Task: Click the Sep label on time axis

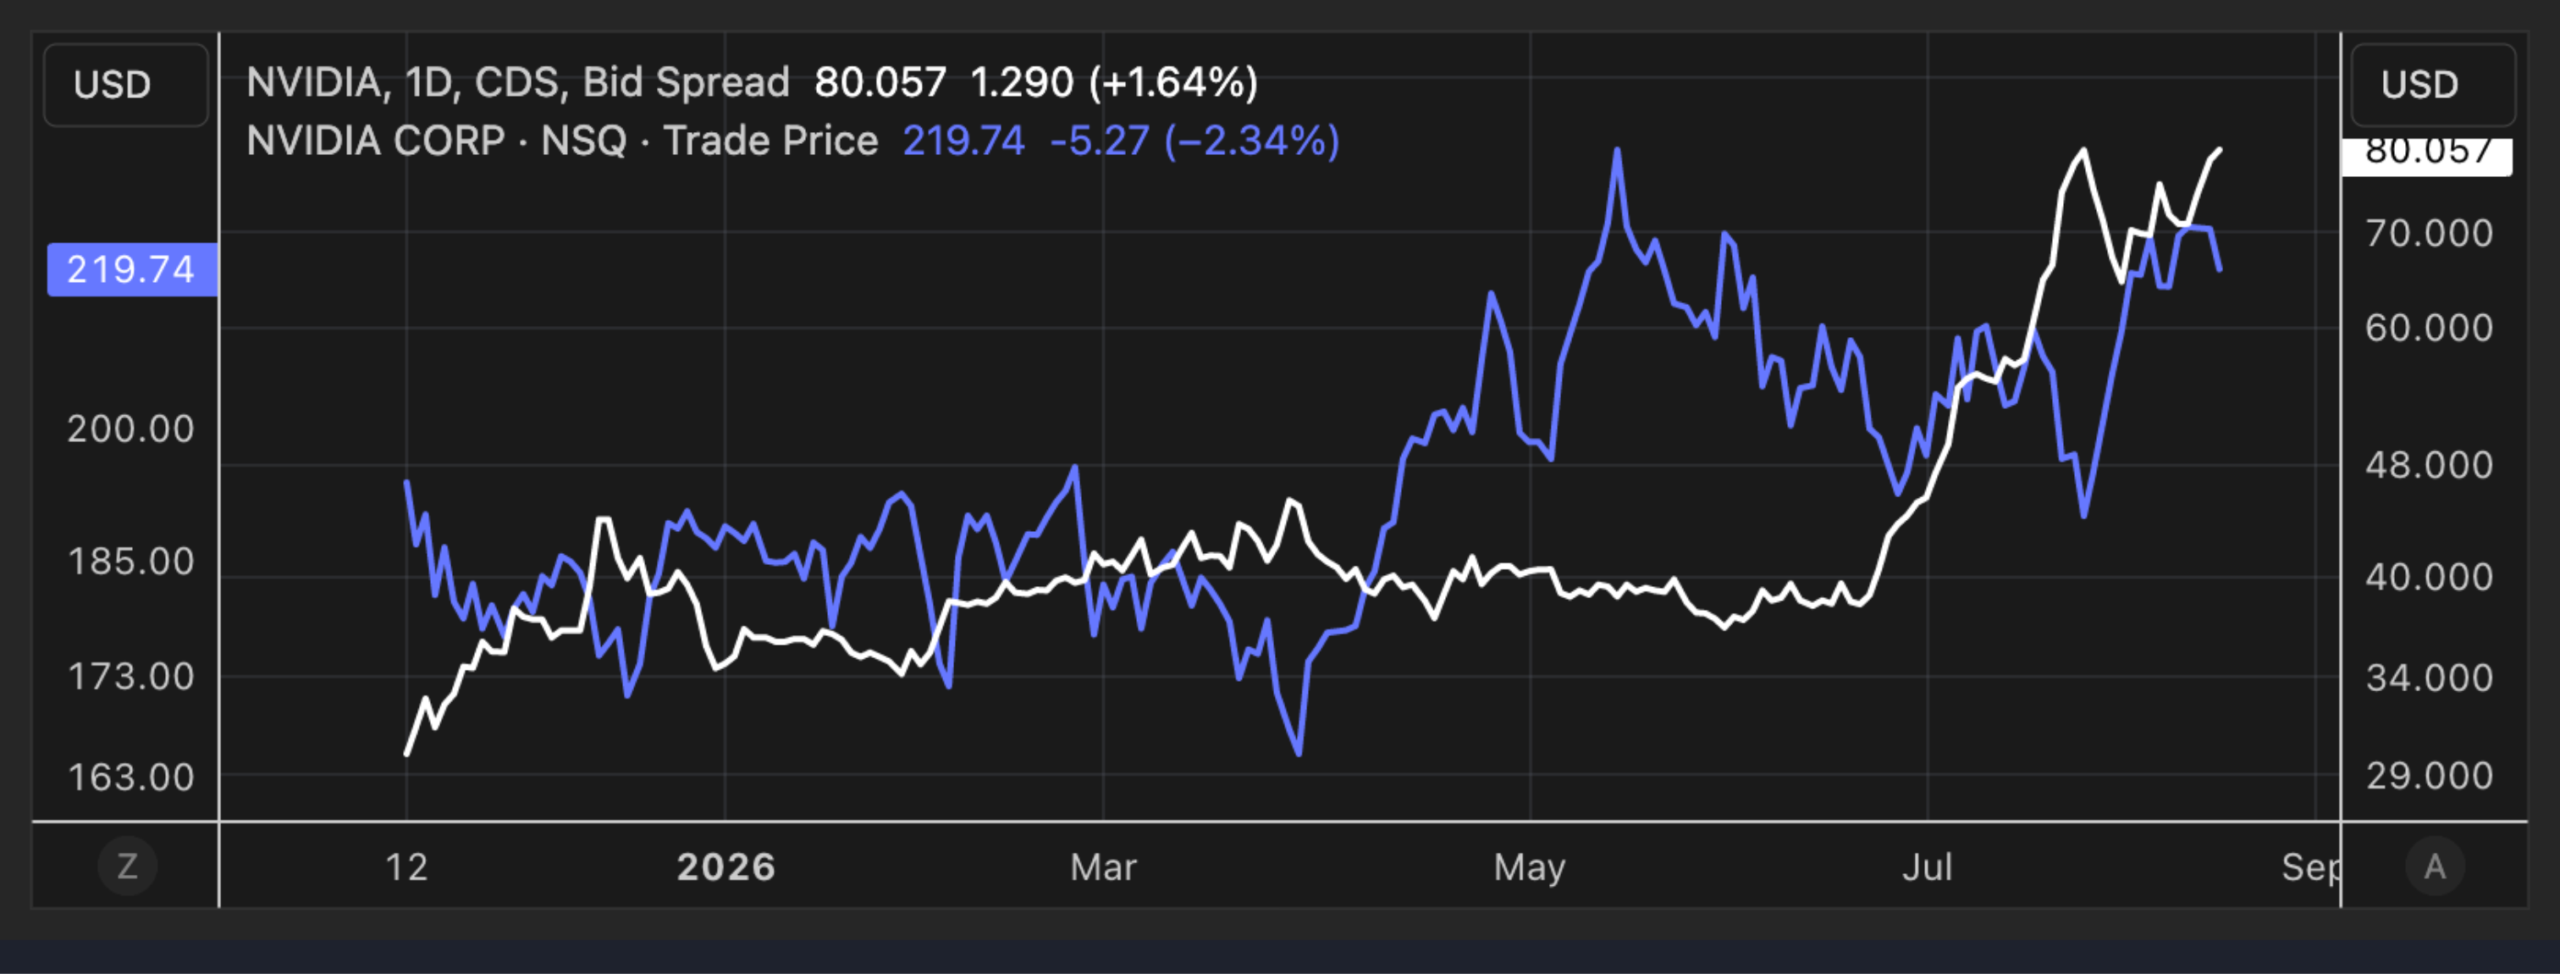Action: pyautogui.click(x=2311, y=867)
